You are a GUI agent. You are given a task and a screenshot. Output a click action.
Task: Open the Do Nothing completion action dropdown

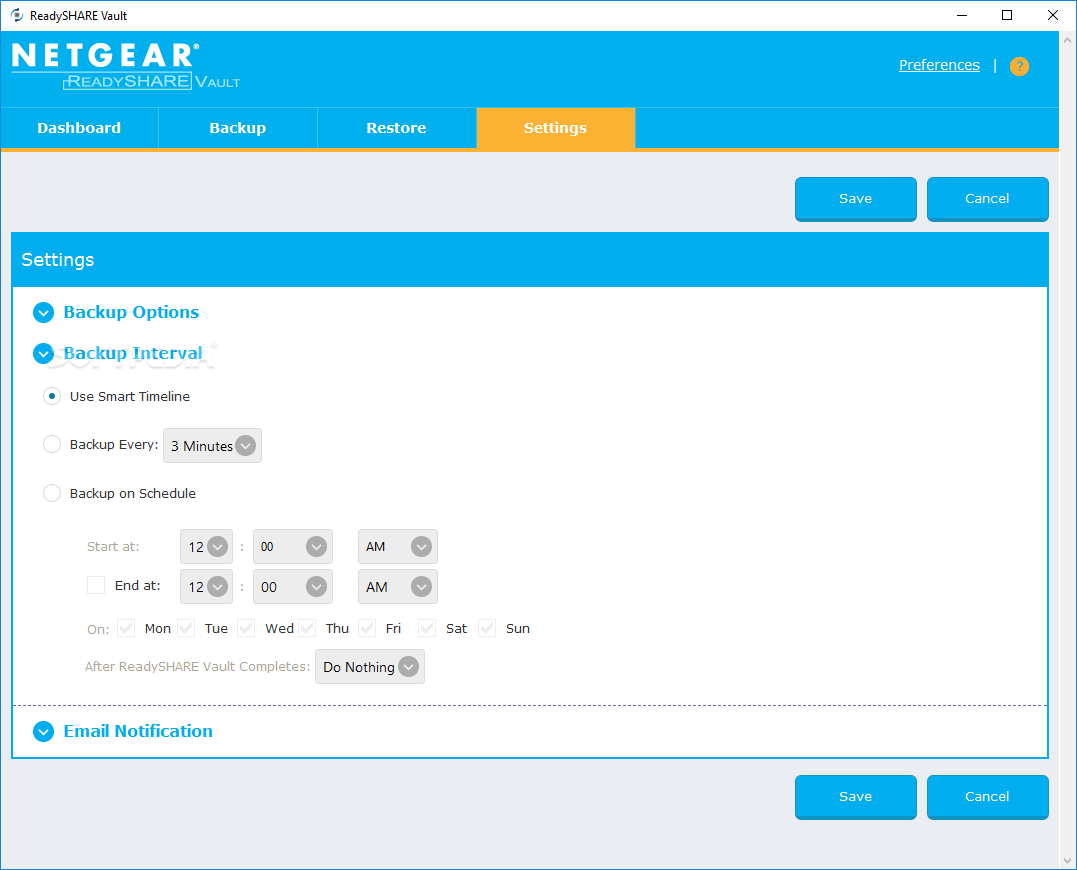pyautogui.click(x=370, y=667)
